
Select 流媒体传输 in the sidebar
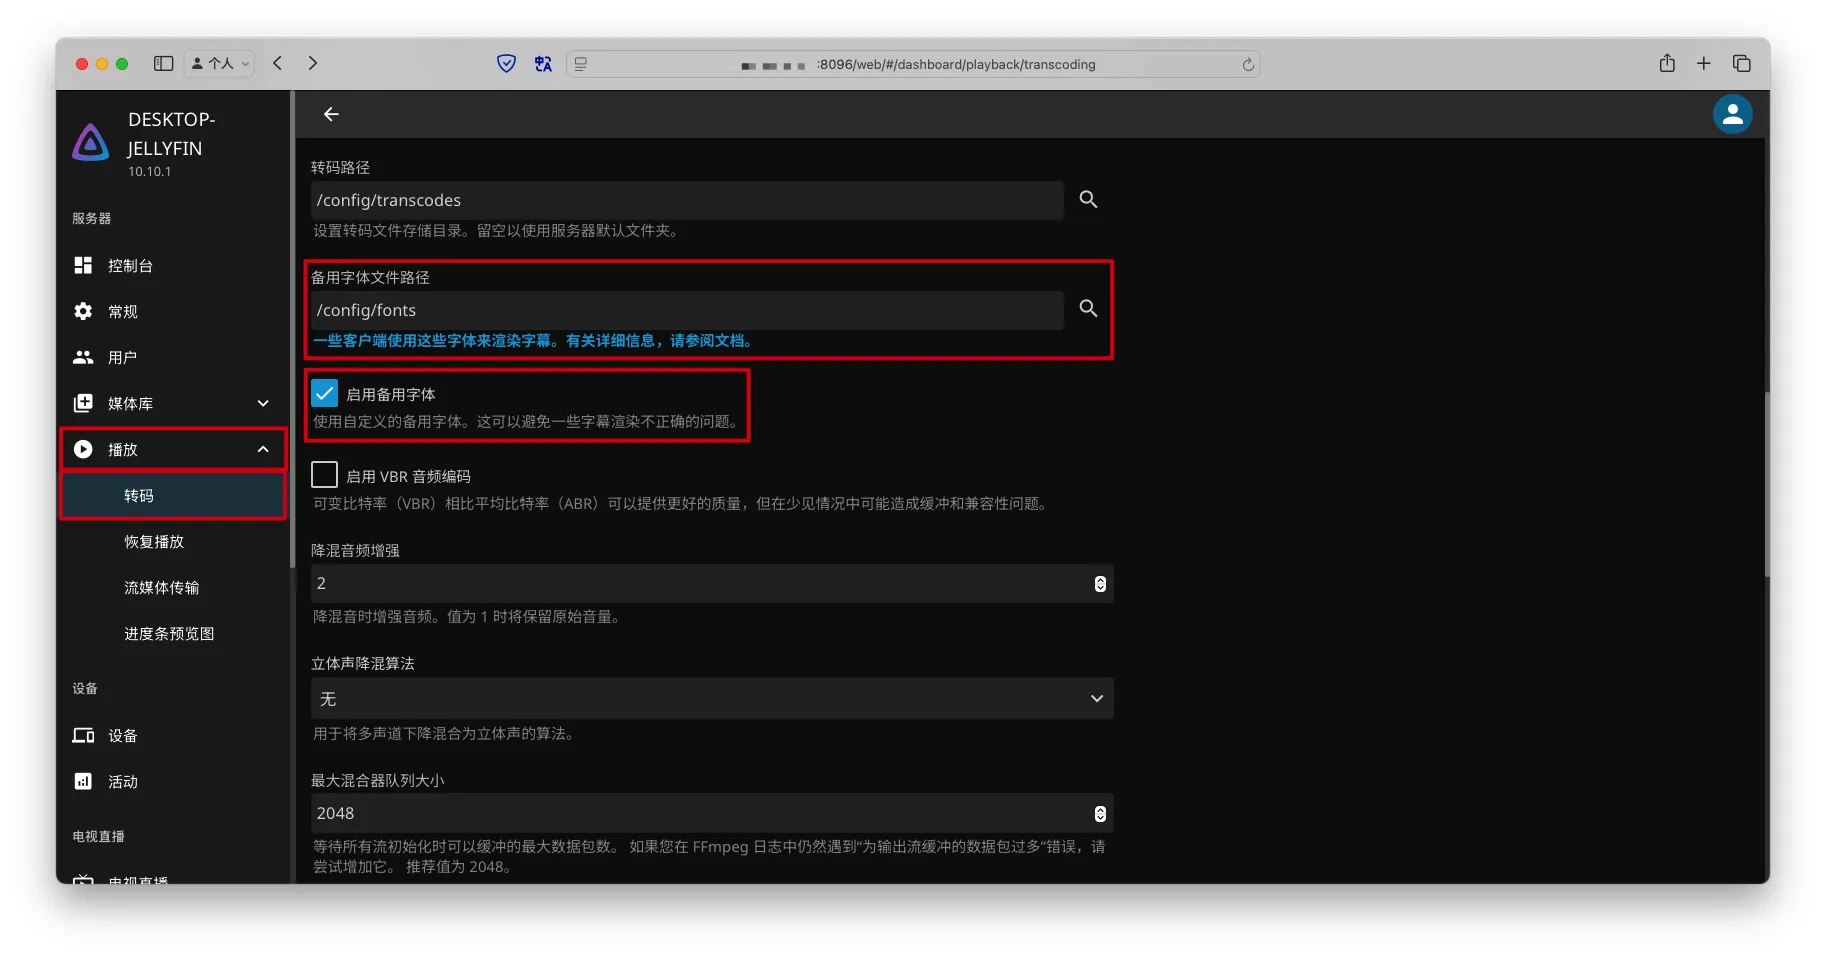161,588
